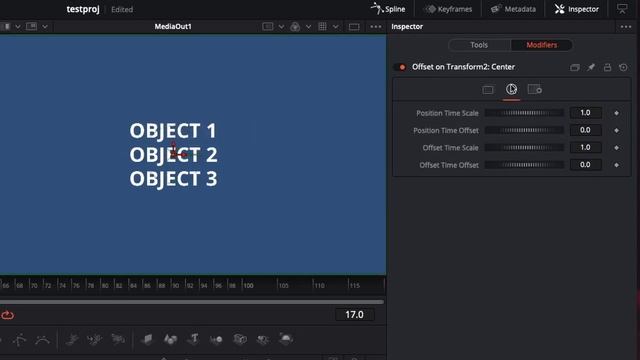Viewport: 640px width, 360px height.
Task: Pin the Offset modifier in the Inspector
Action: click(x=591, y=67)
